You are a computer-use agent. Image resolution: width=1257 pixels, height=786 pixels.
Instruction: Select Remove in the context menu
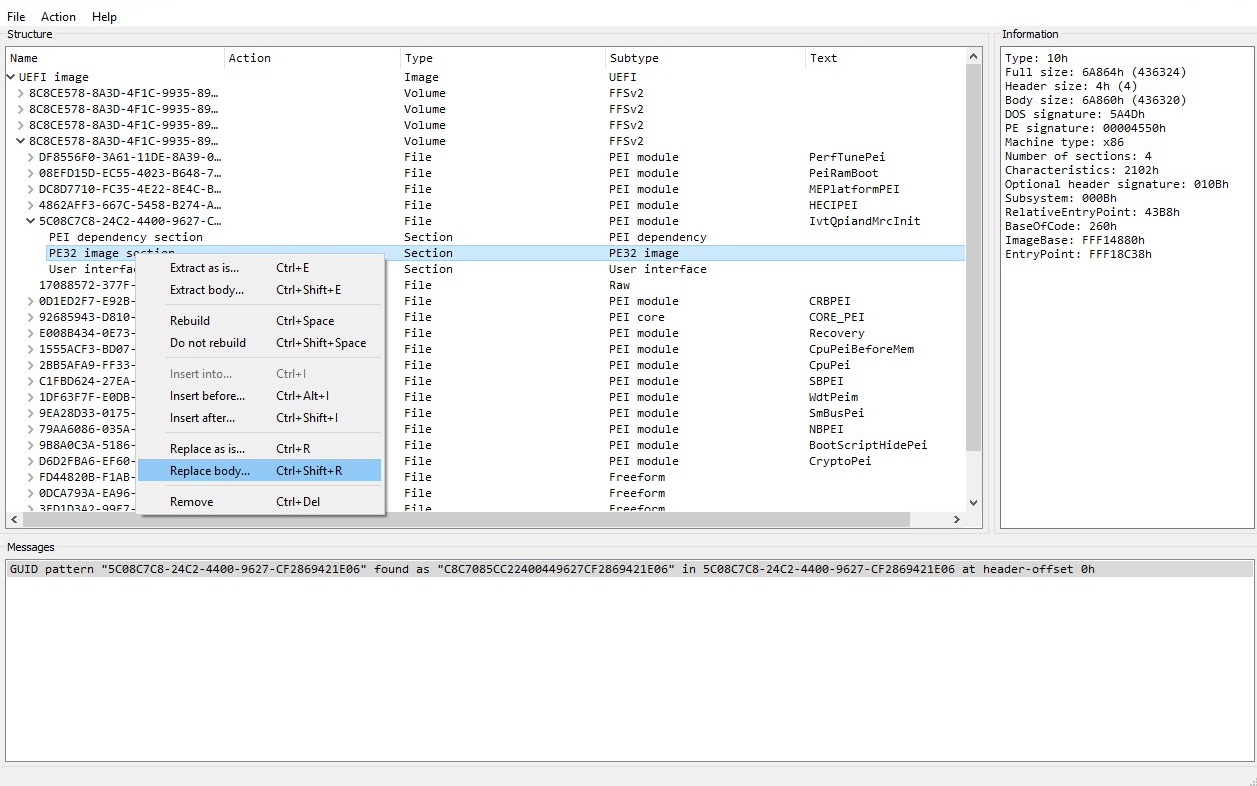[260, 502]
